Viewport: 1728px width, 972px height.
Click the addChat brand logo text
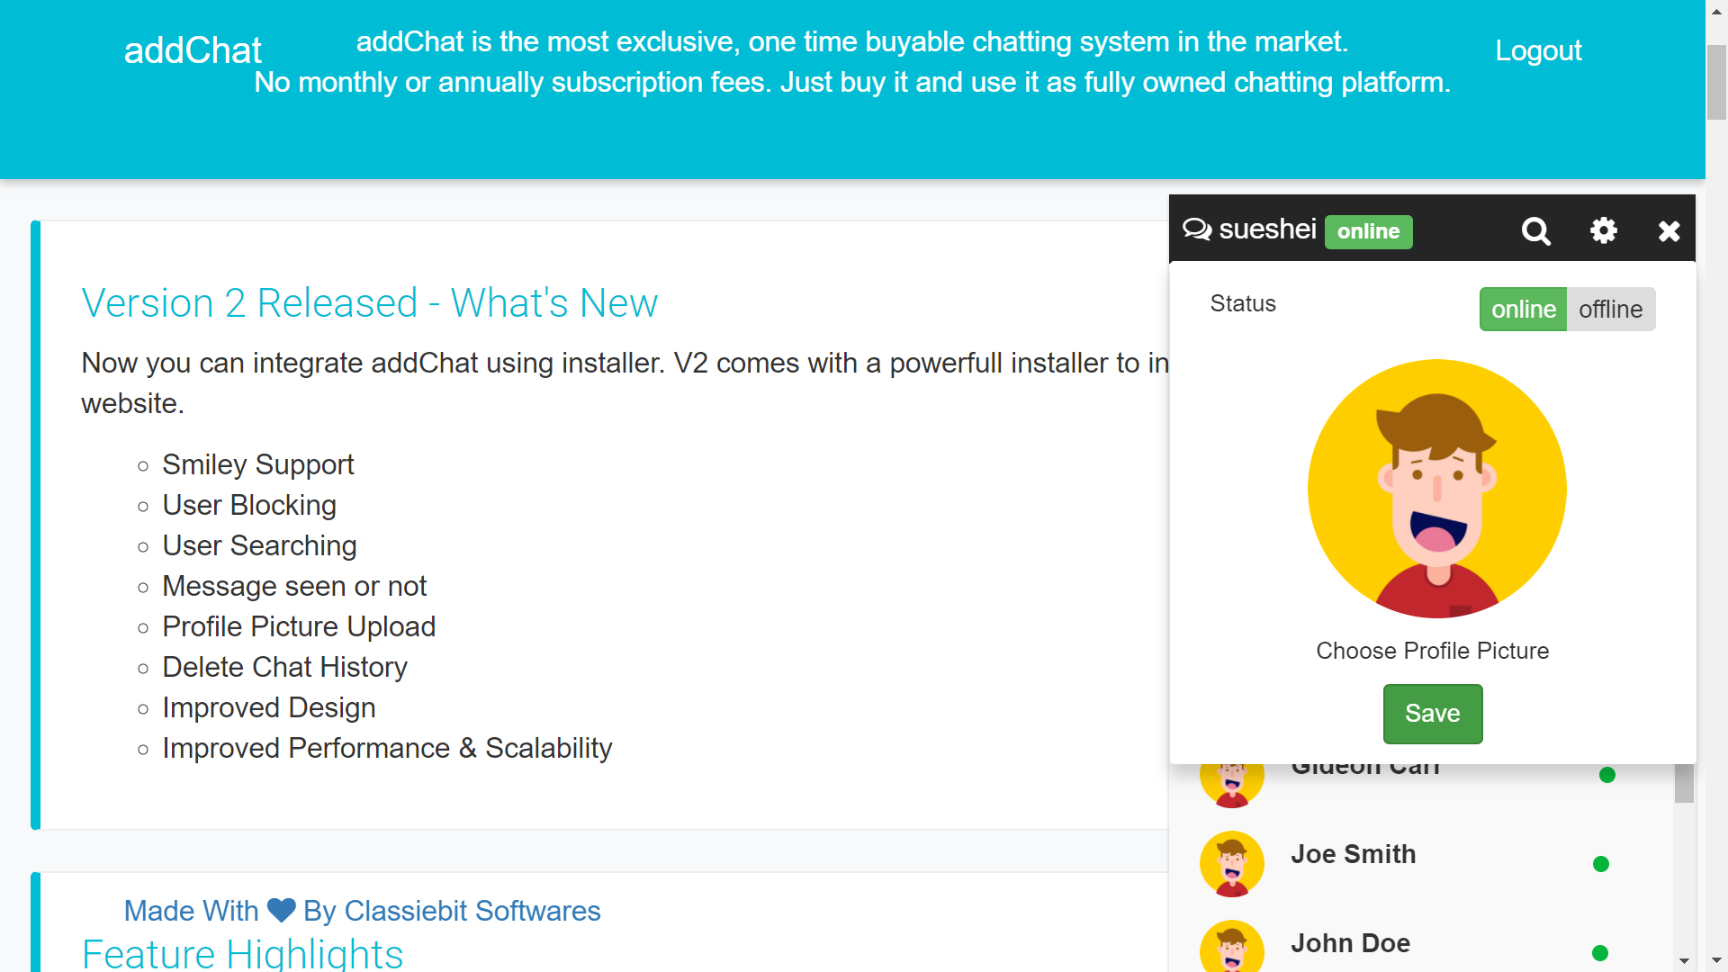[192, 51]
